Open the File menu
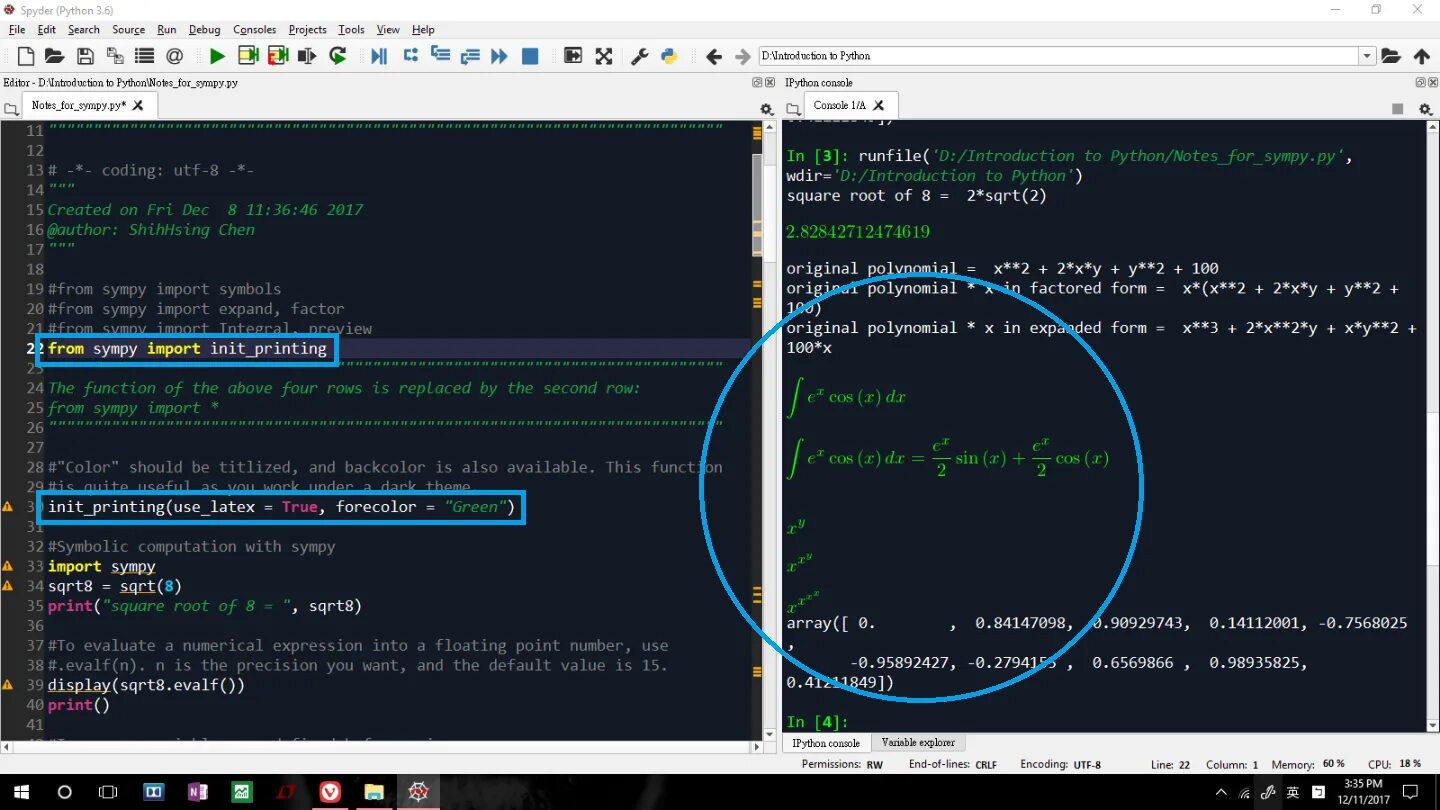Image resolution: width=1440 pixels, height=810 pixels. click(17, 30)
